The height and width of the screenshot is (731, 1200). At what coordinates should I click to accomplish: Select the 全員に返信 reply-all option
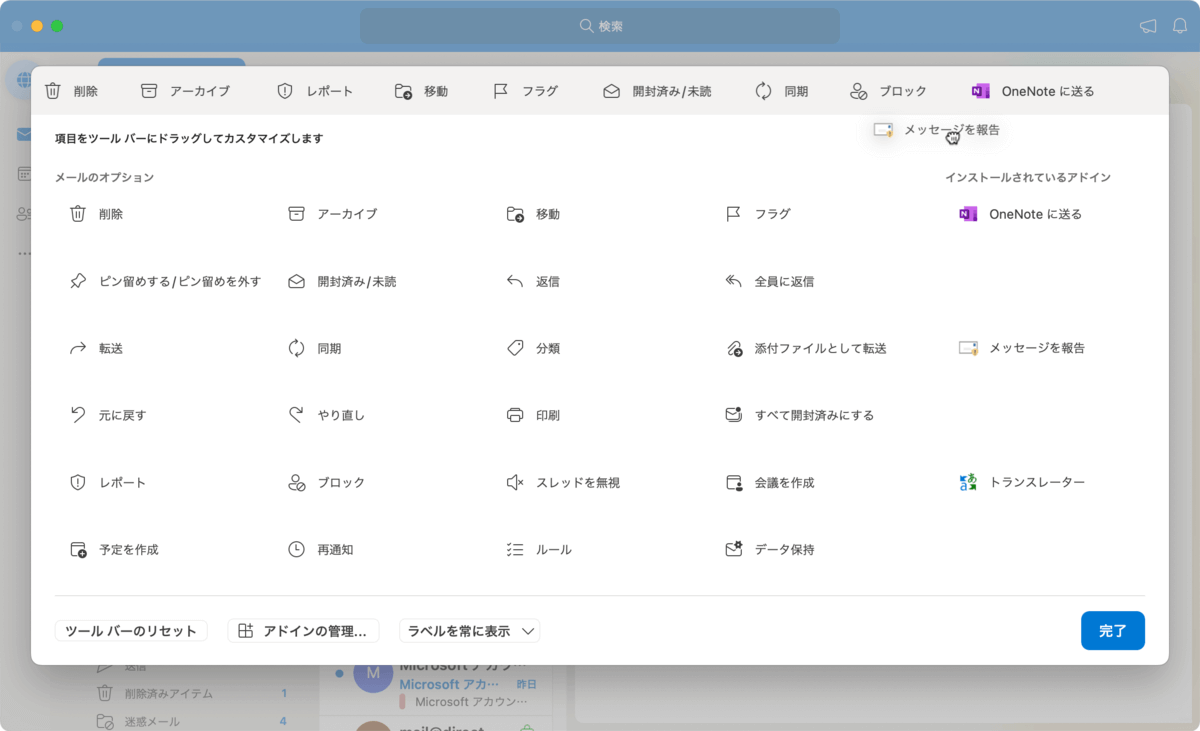[769, 282]
